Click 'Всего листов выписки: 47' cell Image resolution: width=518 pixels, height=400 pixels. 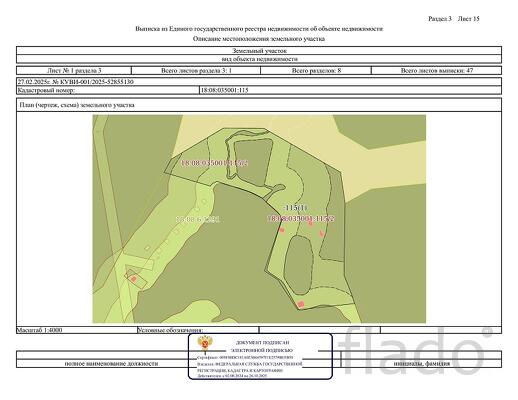click(x=437, y=70)
